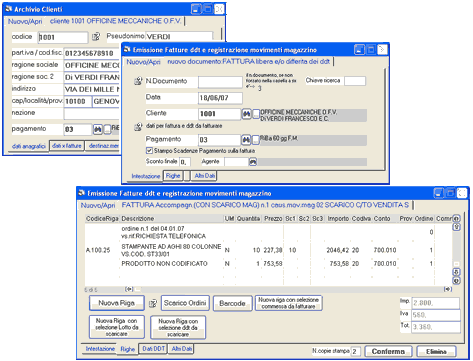Click title bar icon of the FATTURA libera window
473x361 pixels.
tap(127, 50)
